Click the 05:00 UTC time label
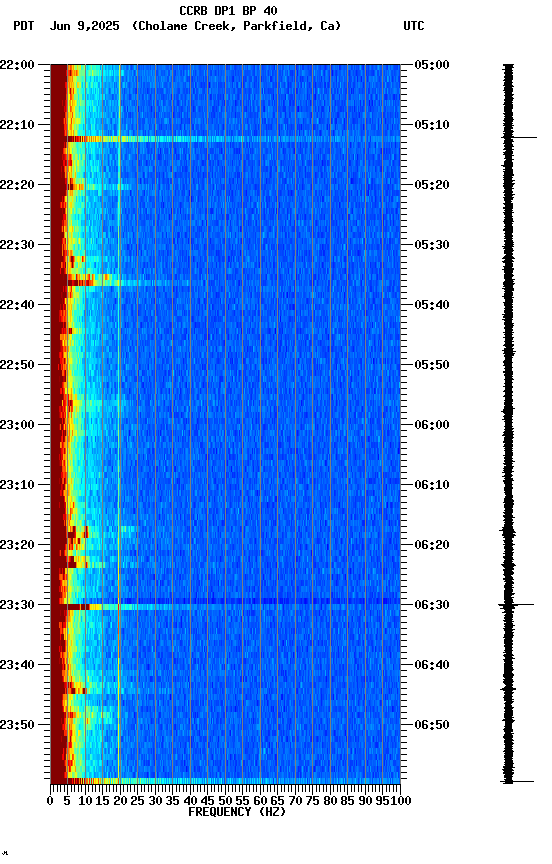 tap(432, 65)
